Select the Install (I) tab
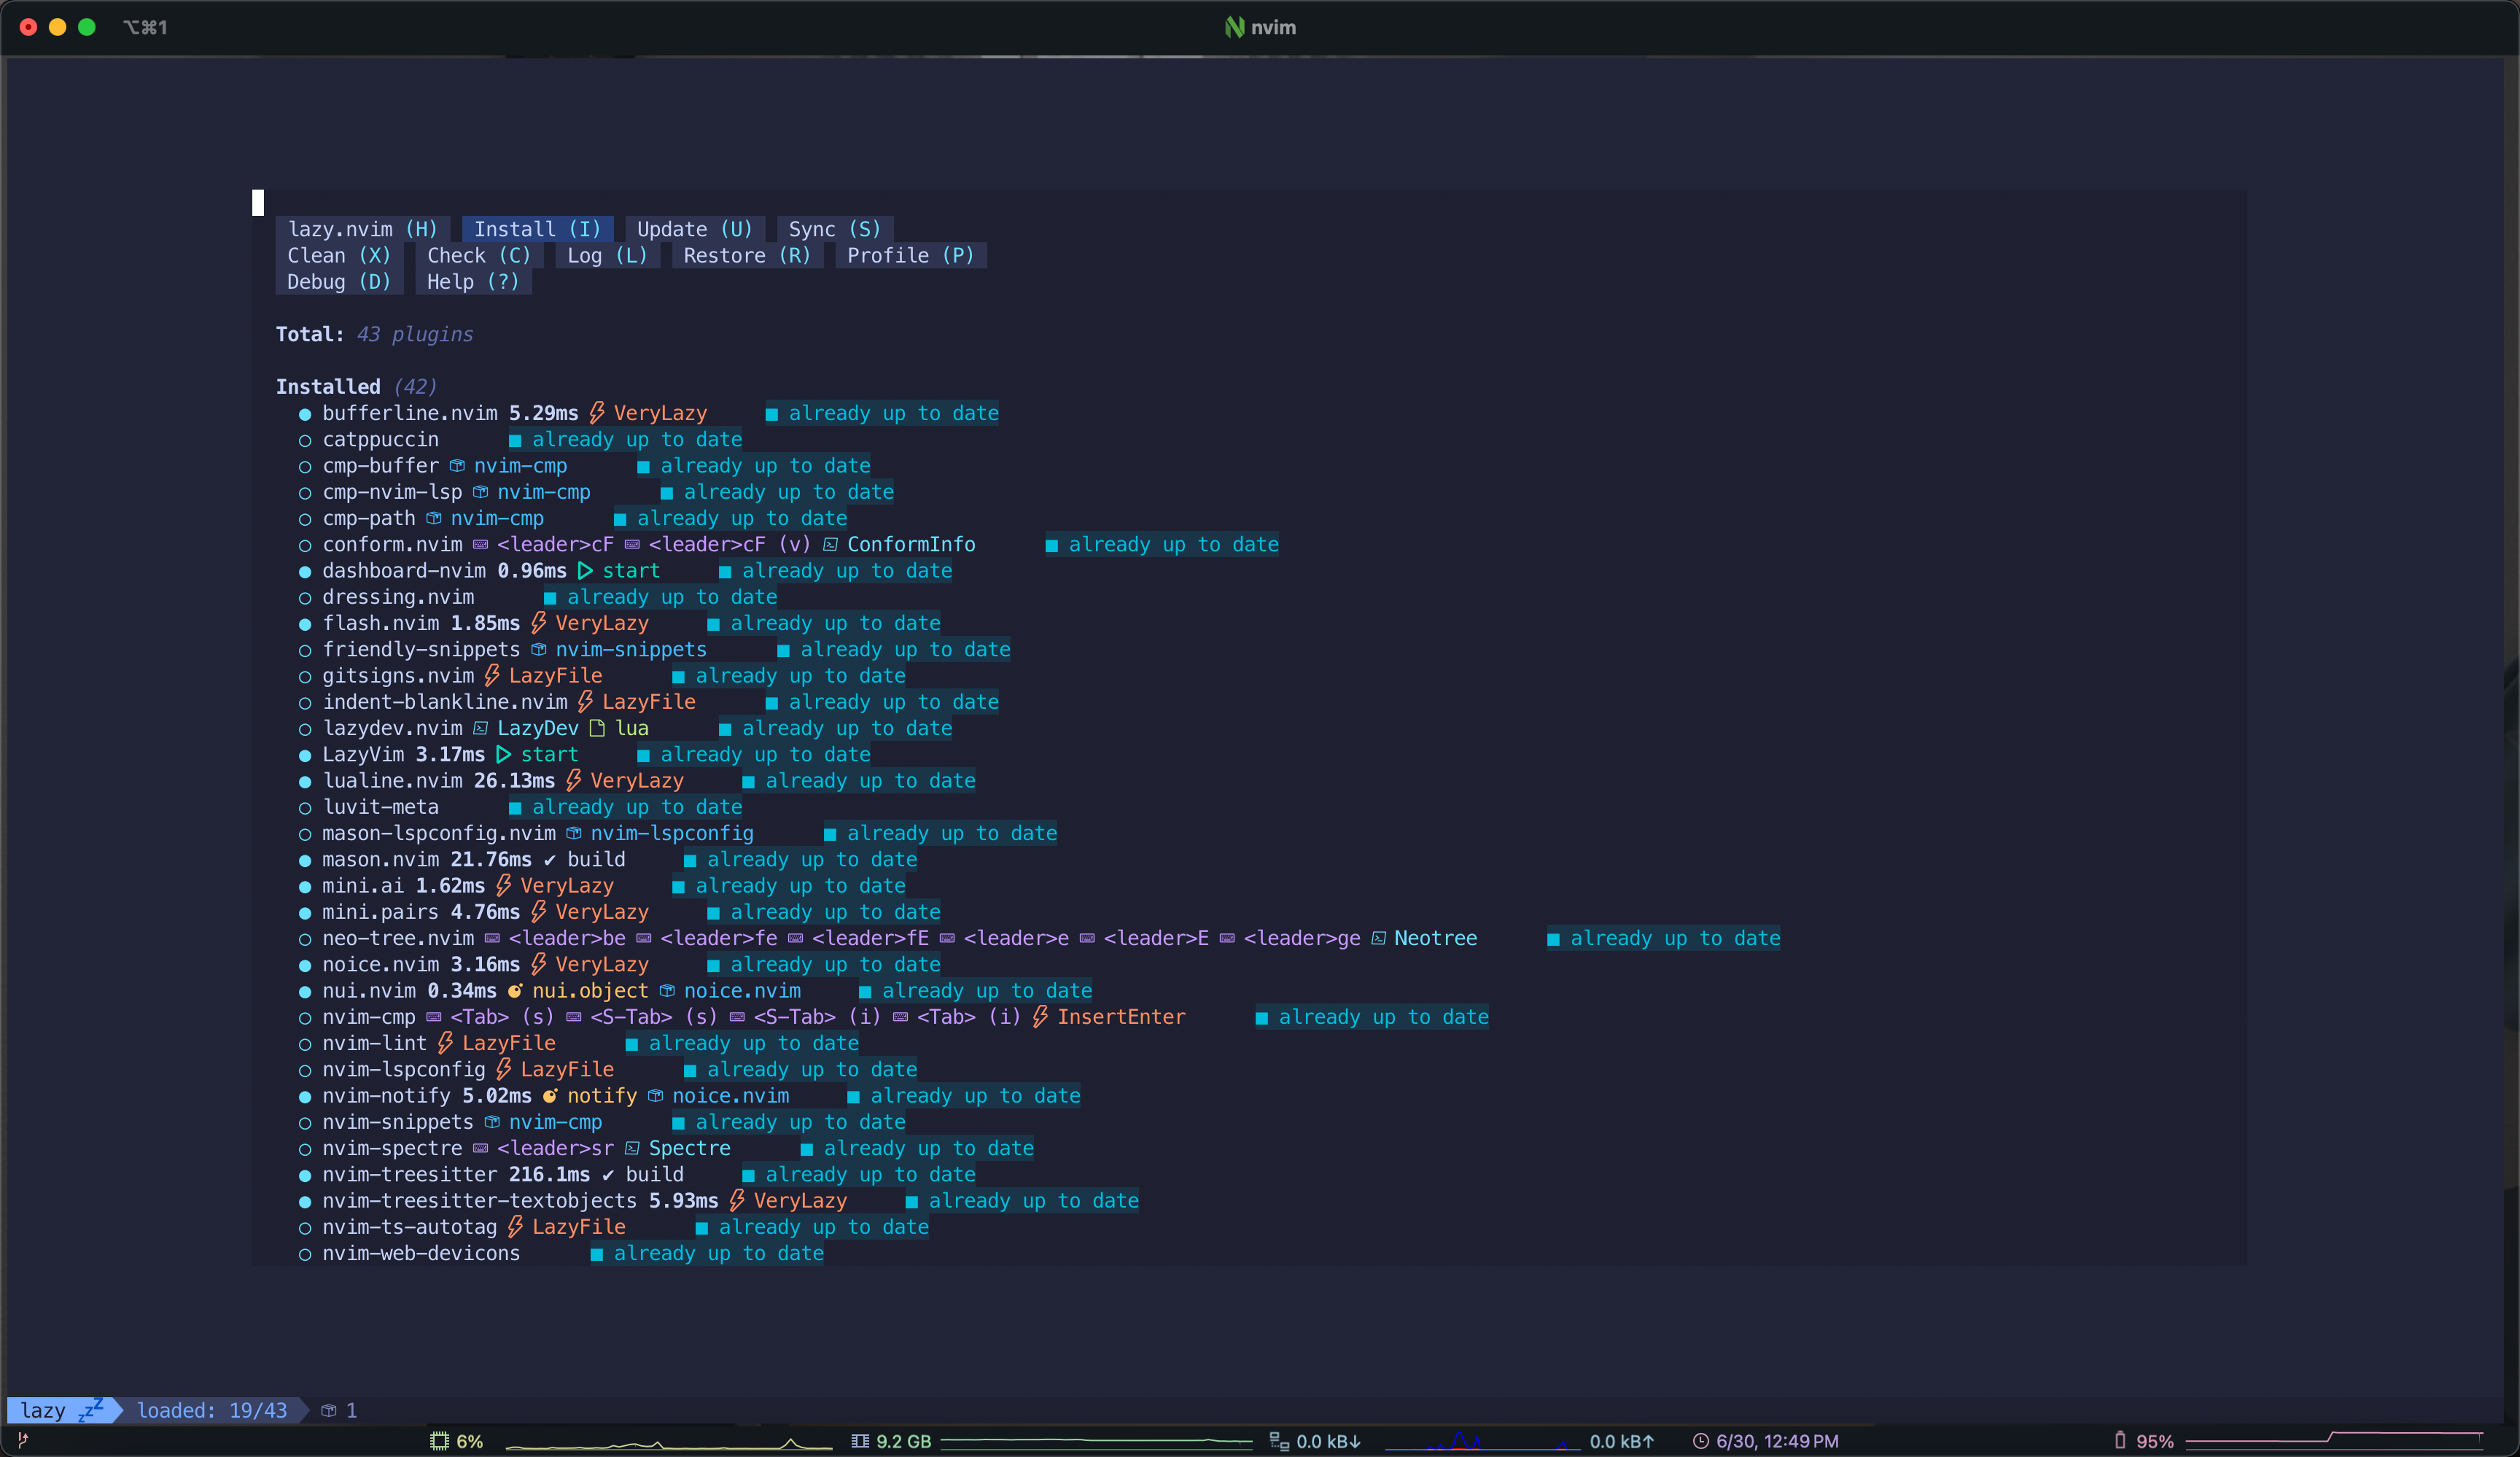Image resolution: width=2520 pixels, height=1457 pixels. tap(537, 229)
